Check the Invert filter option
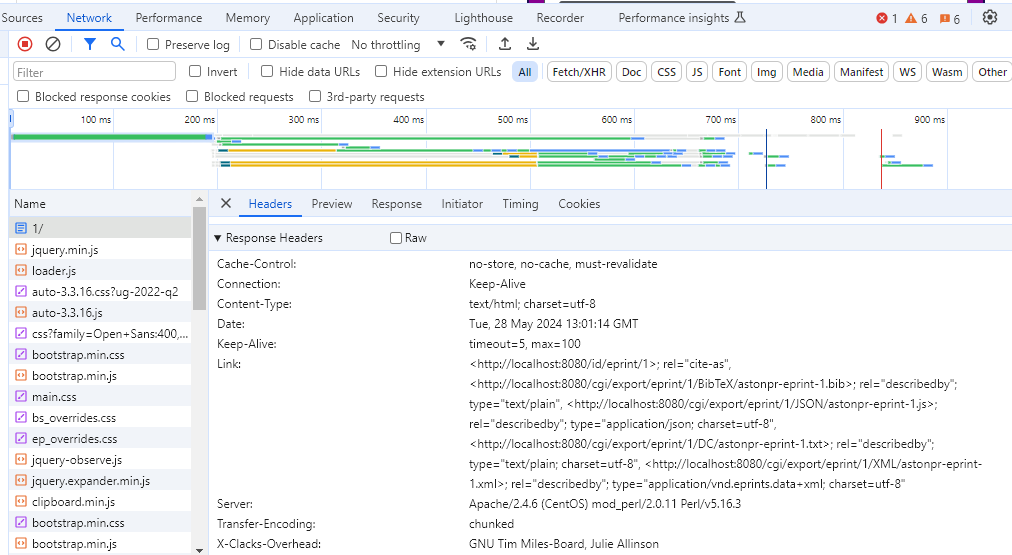 click(195, 71)
